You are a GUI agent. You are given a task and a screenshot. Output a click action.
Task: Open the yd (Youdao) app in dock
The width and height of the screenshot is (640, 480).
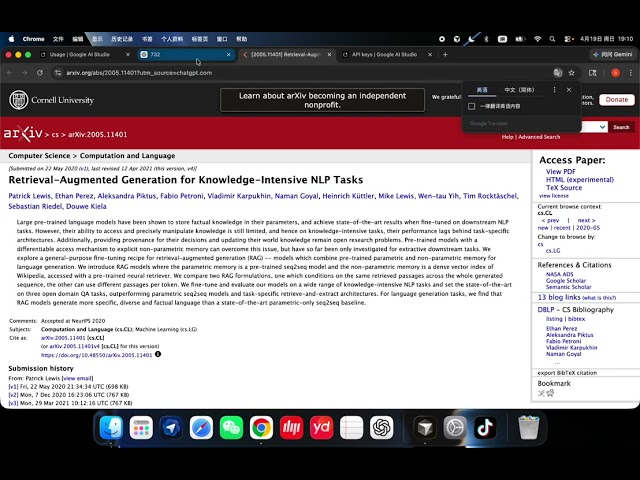pos(321,428)
